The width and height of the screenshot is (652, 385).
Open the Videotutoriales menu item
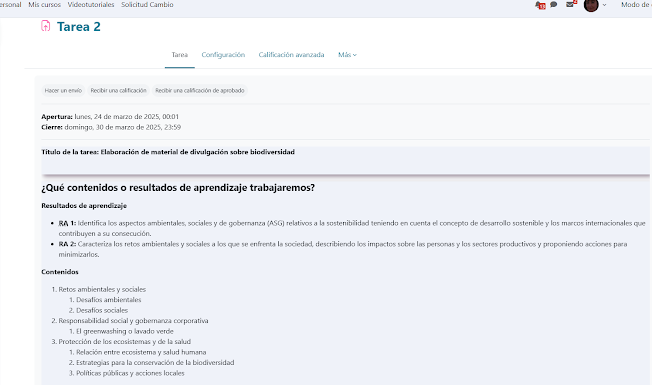(x=91, y=5)
